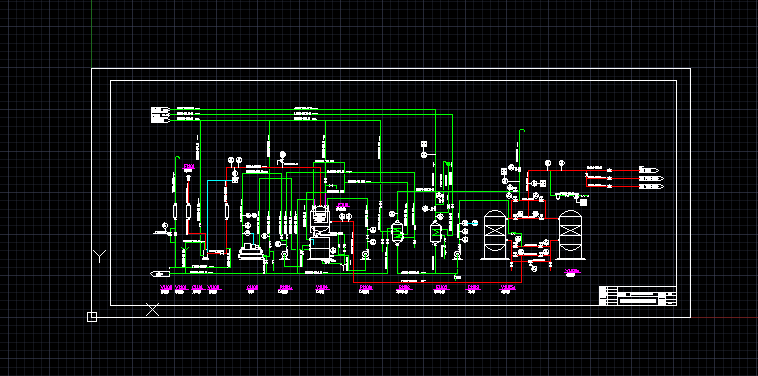
Task: Select the right tall cross-braced tower vessel
Action: 570,235
